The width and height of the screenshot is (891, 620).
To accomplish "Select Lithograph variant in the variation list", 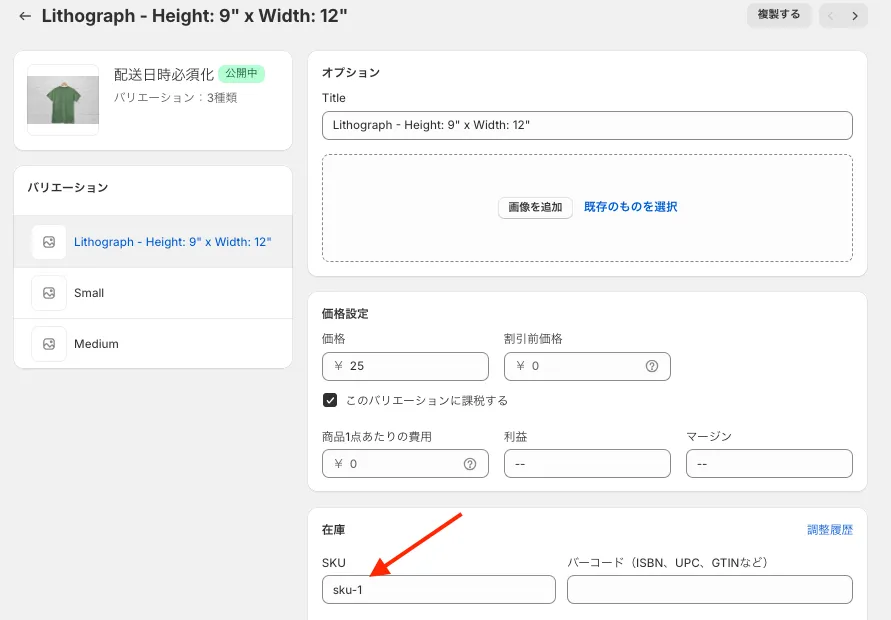I will 172,242.
